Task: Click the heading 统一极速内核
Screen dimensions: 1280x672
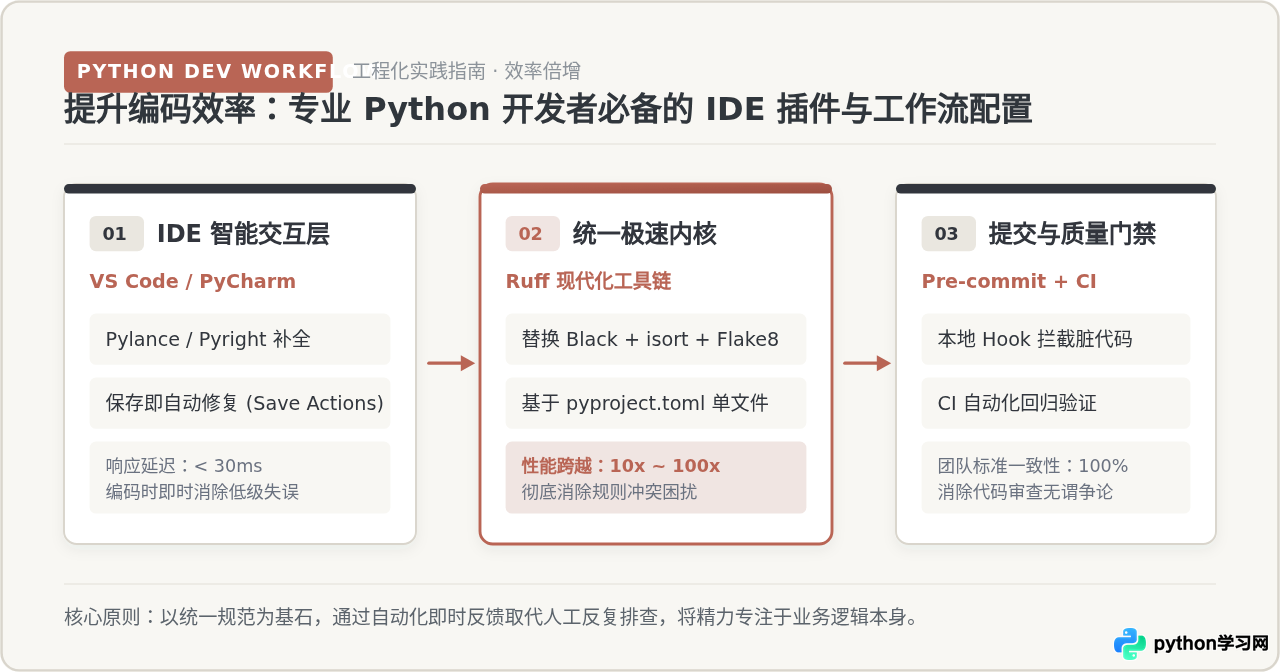Action: (644, 234)
